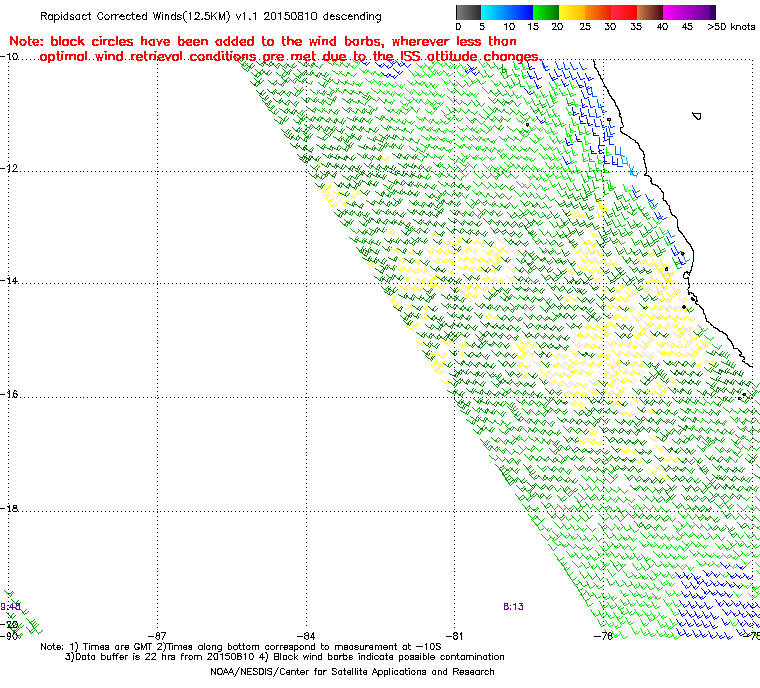This screenshot has width=760, height=688.
Task: Click the '-16' latitude axis label
Action: click(x=10, y=394)
